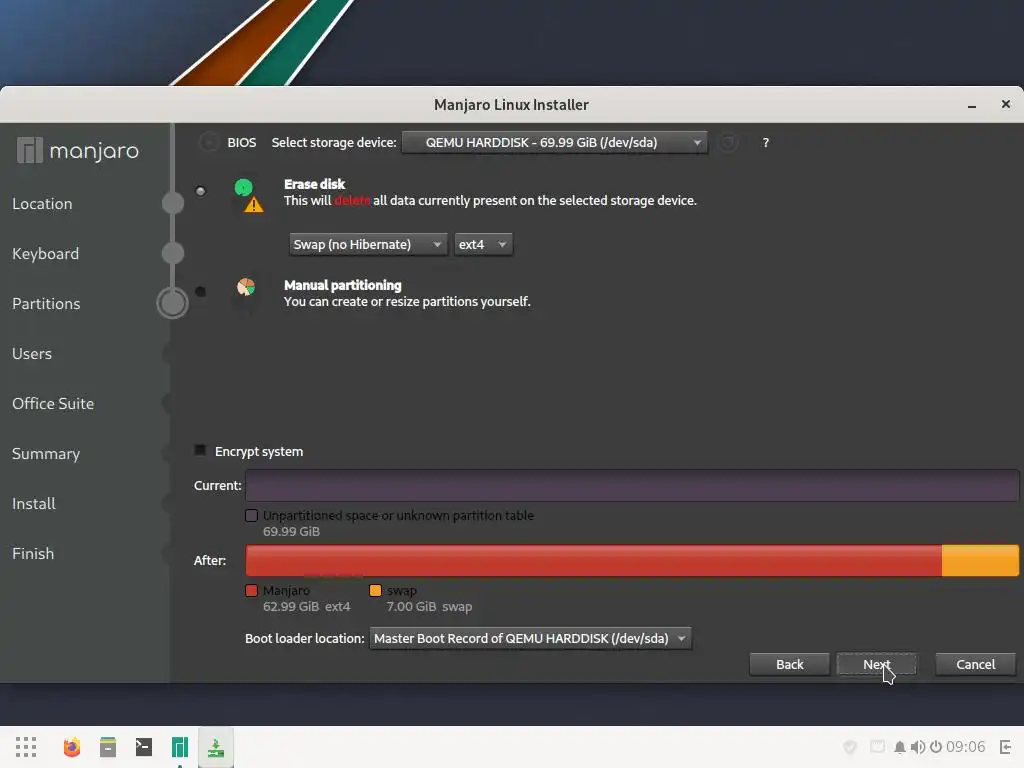The width and height of the screenshot is (1024, 768).
Task: Open the Swap (no Hibernate) dropdown
Action: pyautogui.click(x=368, y=244)
